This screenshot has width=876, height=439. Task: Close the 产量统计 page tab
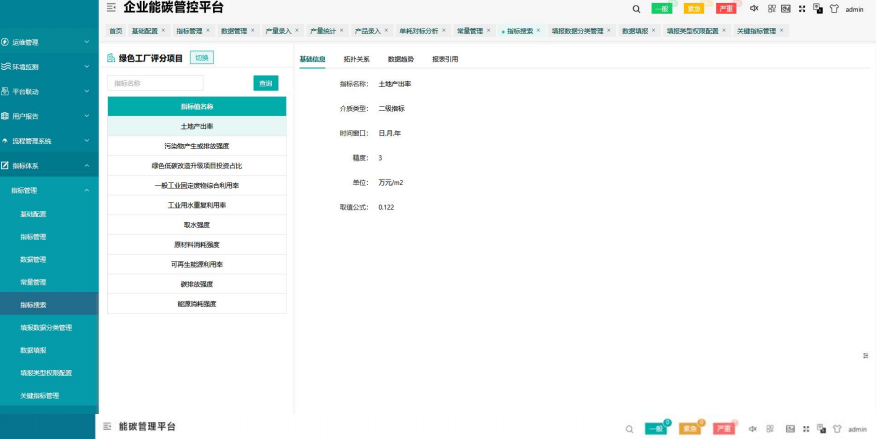coord(341,31)
